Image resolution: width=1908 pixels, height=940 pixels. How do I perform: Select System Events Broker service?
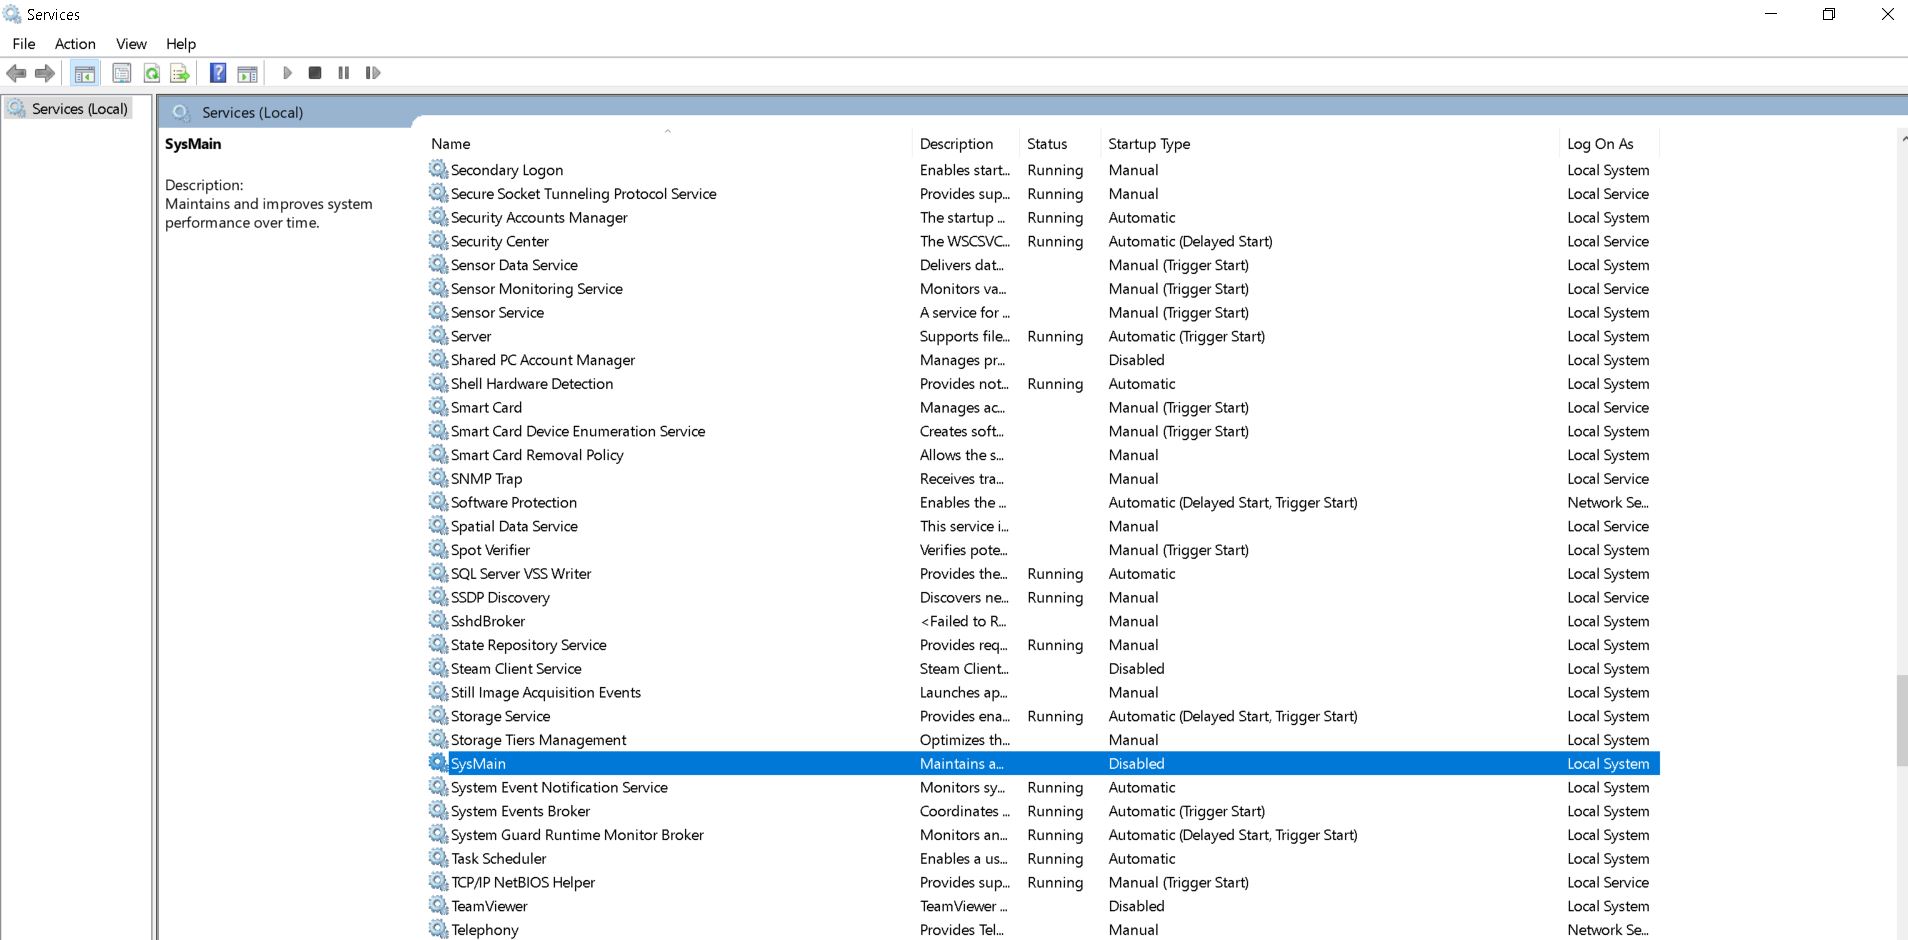click(x=1043, y=811)
